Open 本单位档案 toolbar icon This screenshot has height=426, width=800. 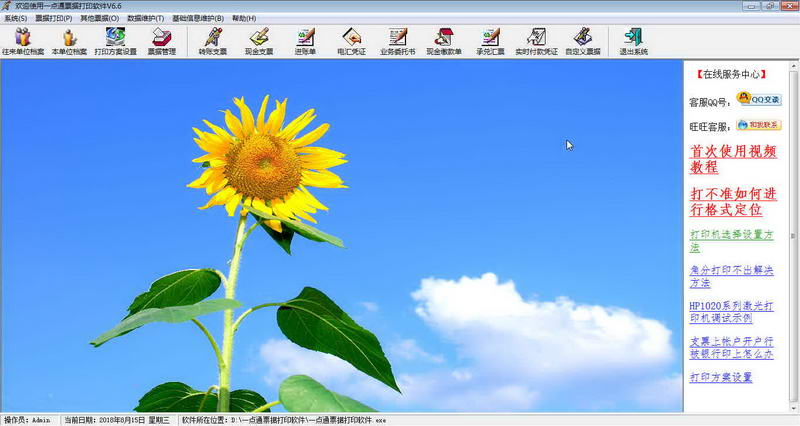tap(69, 41)
